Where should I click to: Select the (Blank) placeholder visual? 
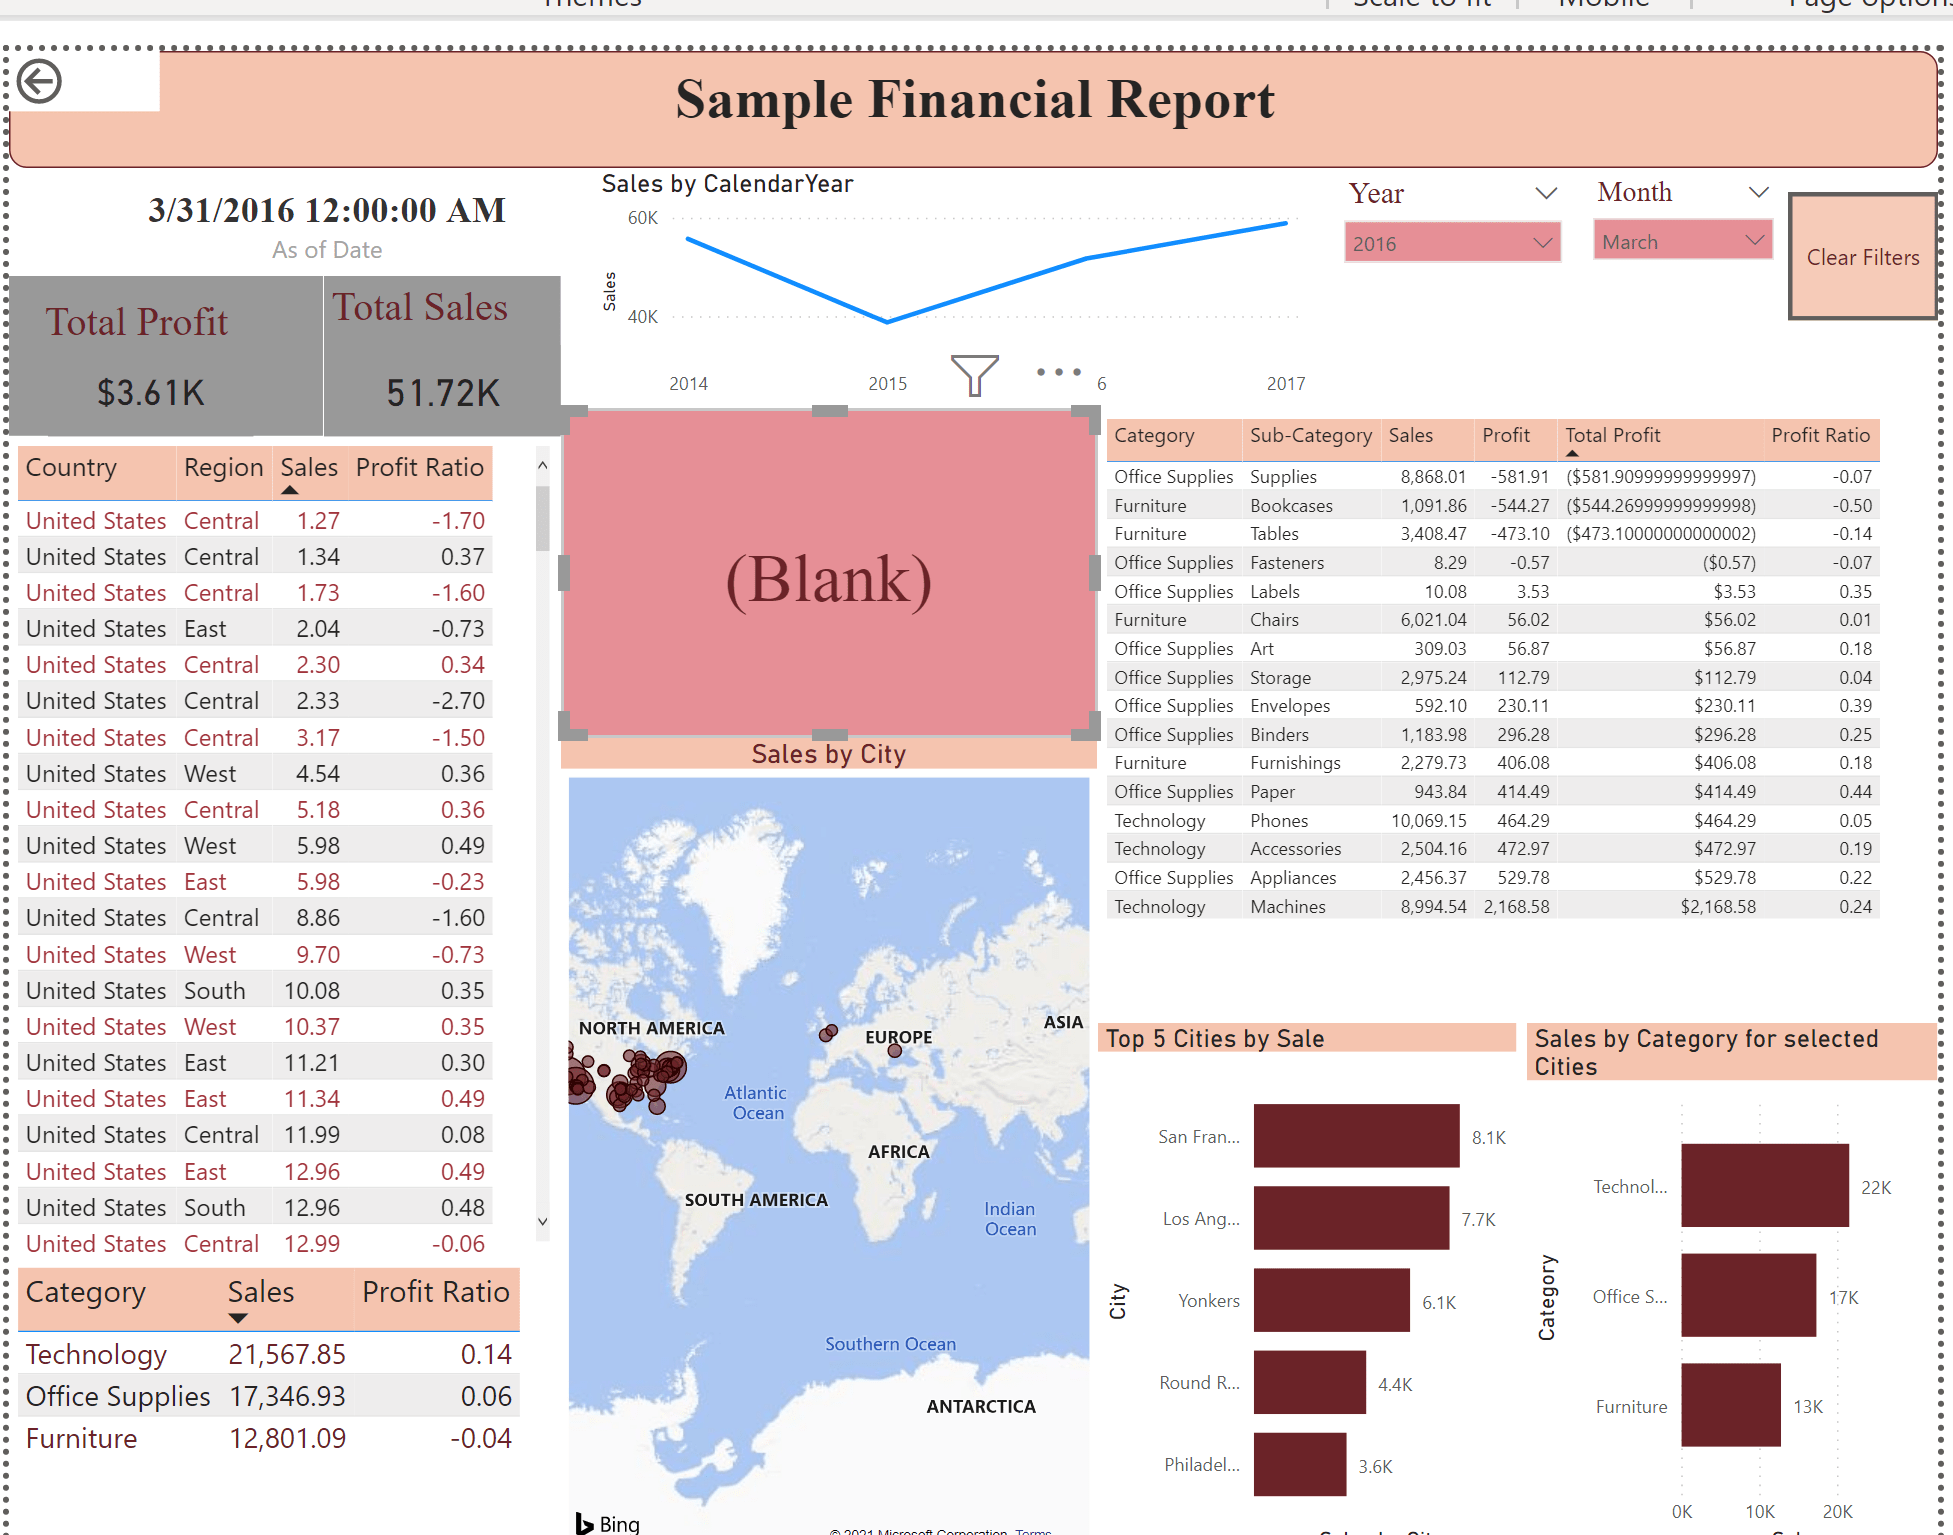click(x=828, y=578)
